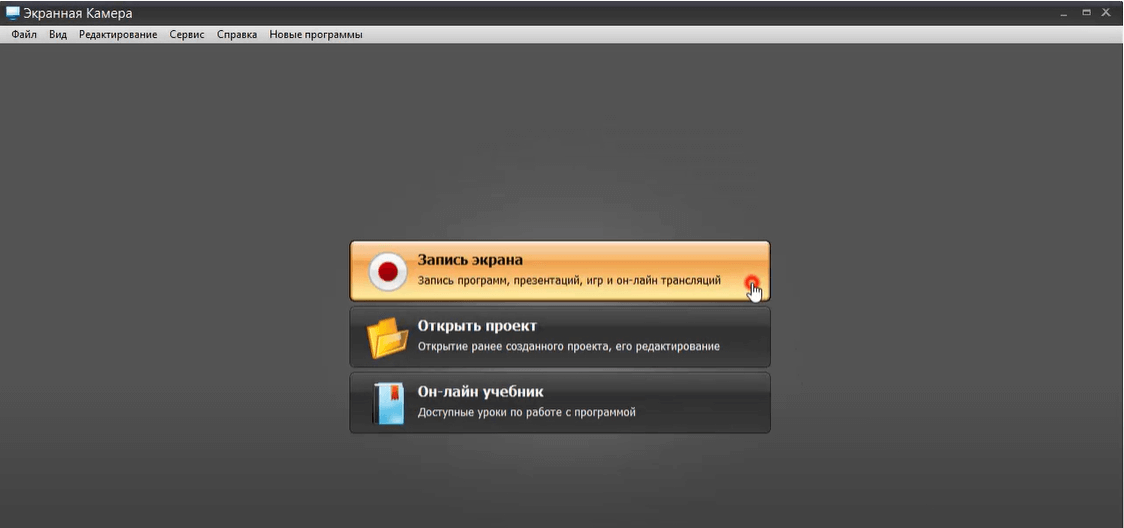The height and width of the screenshot is (528, 1124).
Task: Open the Он-лайн учебник button
Action: click(x=560, y=403)
